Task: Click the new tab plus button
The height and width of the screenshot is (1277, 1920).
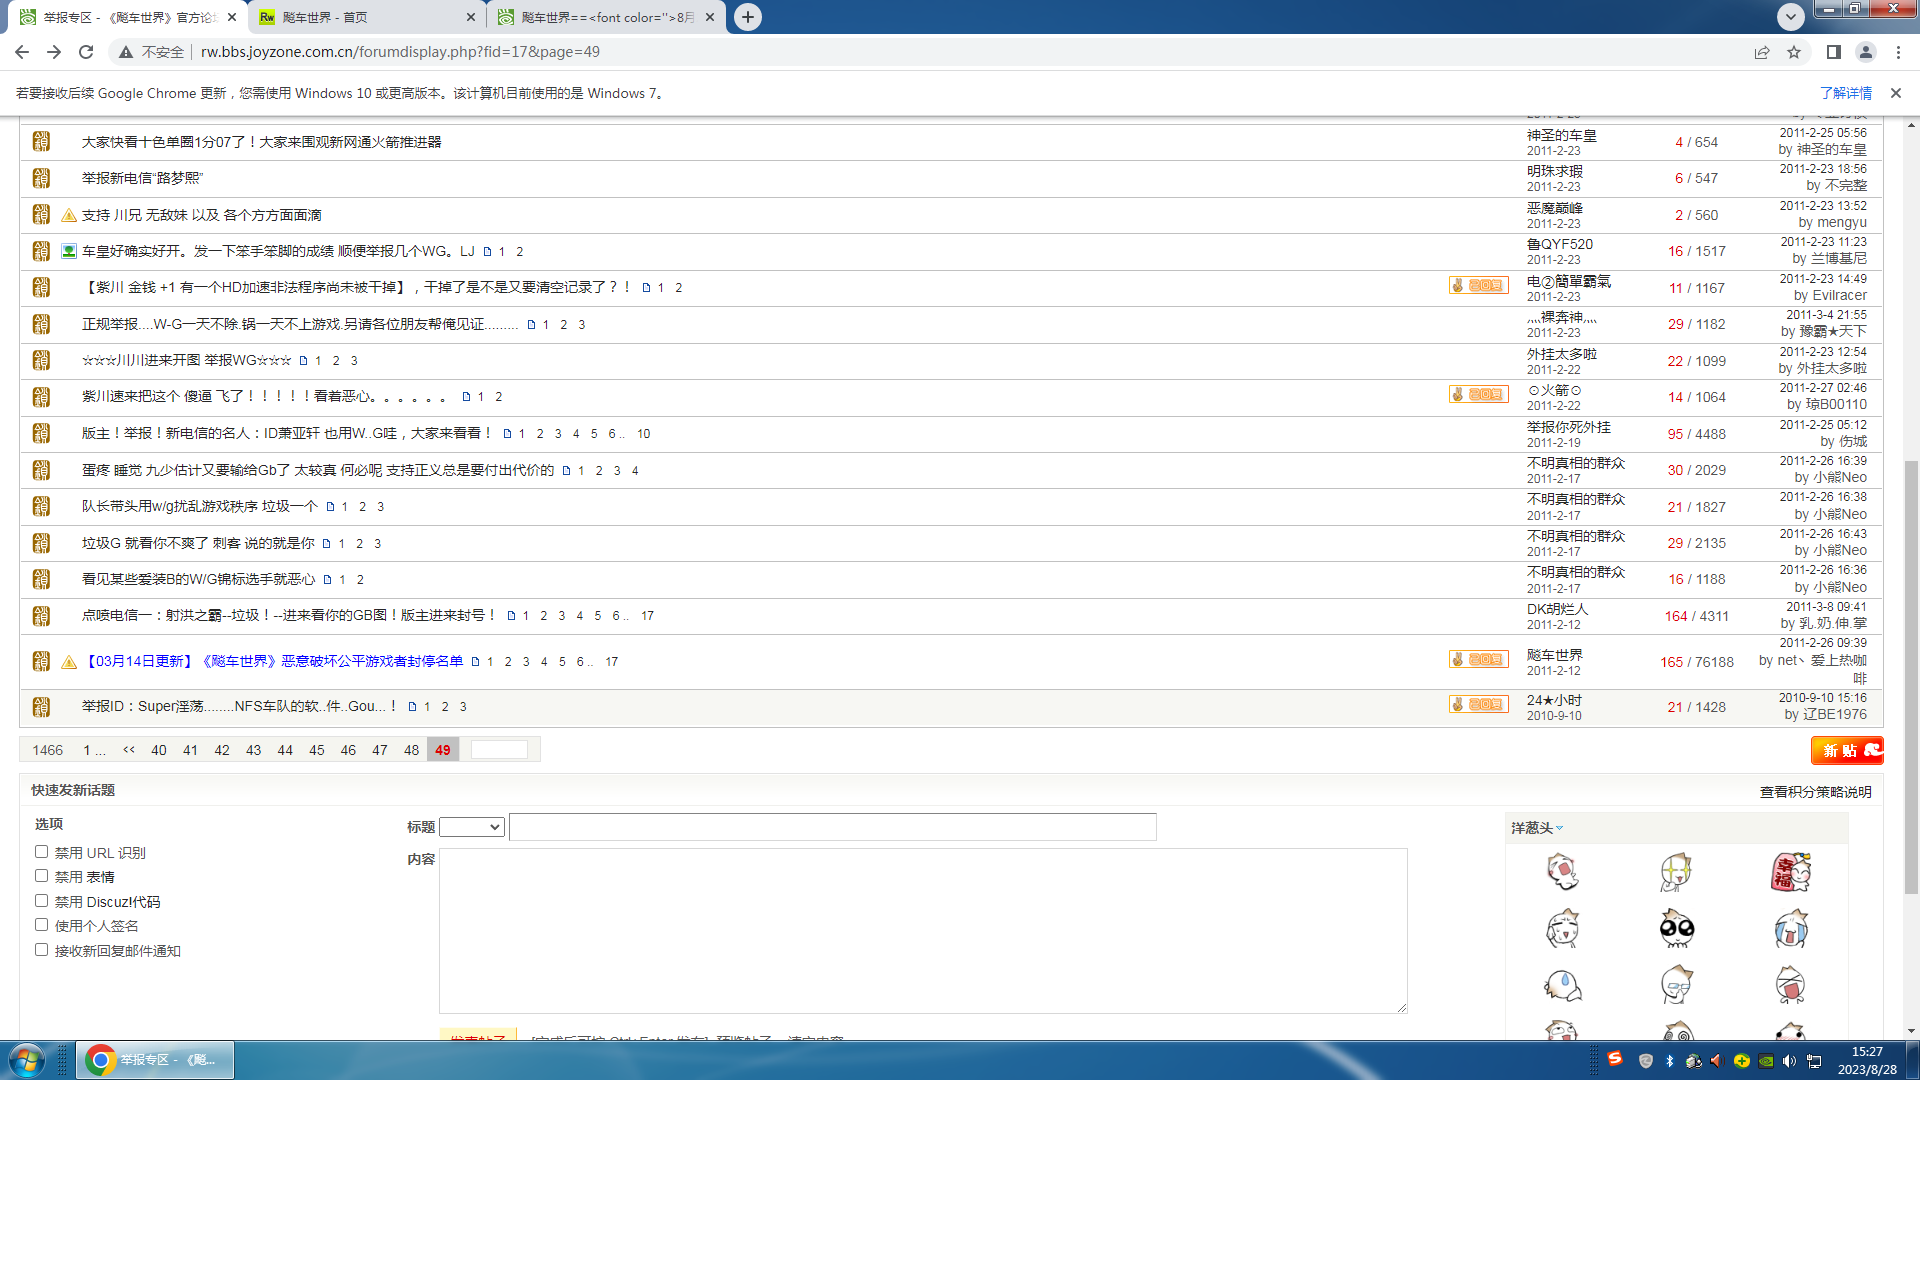Action: pyautogui.click(x=748, y=17)
